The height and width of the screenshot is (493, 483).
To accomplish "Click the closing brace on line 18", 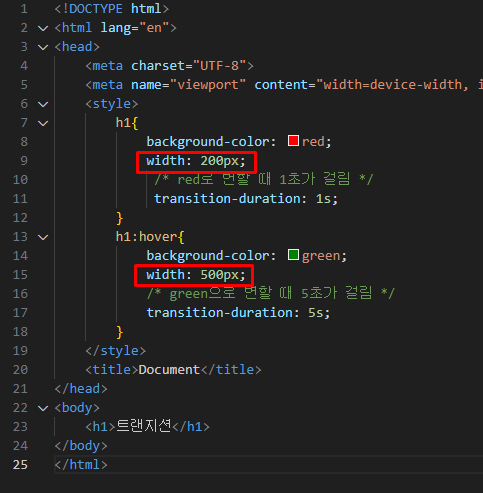I will click(120, 332).
